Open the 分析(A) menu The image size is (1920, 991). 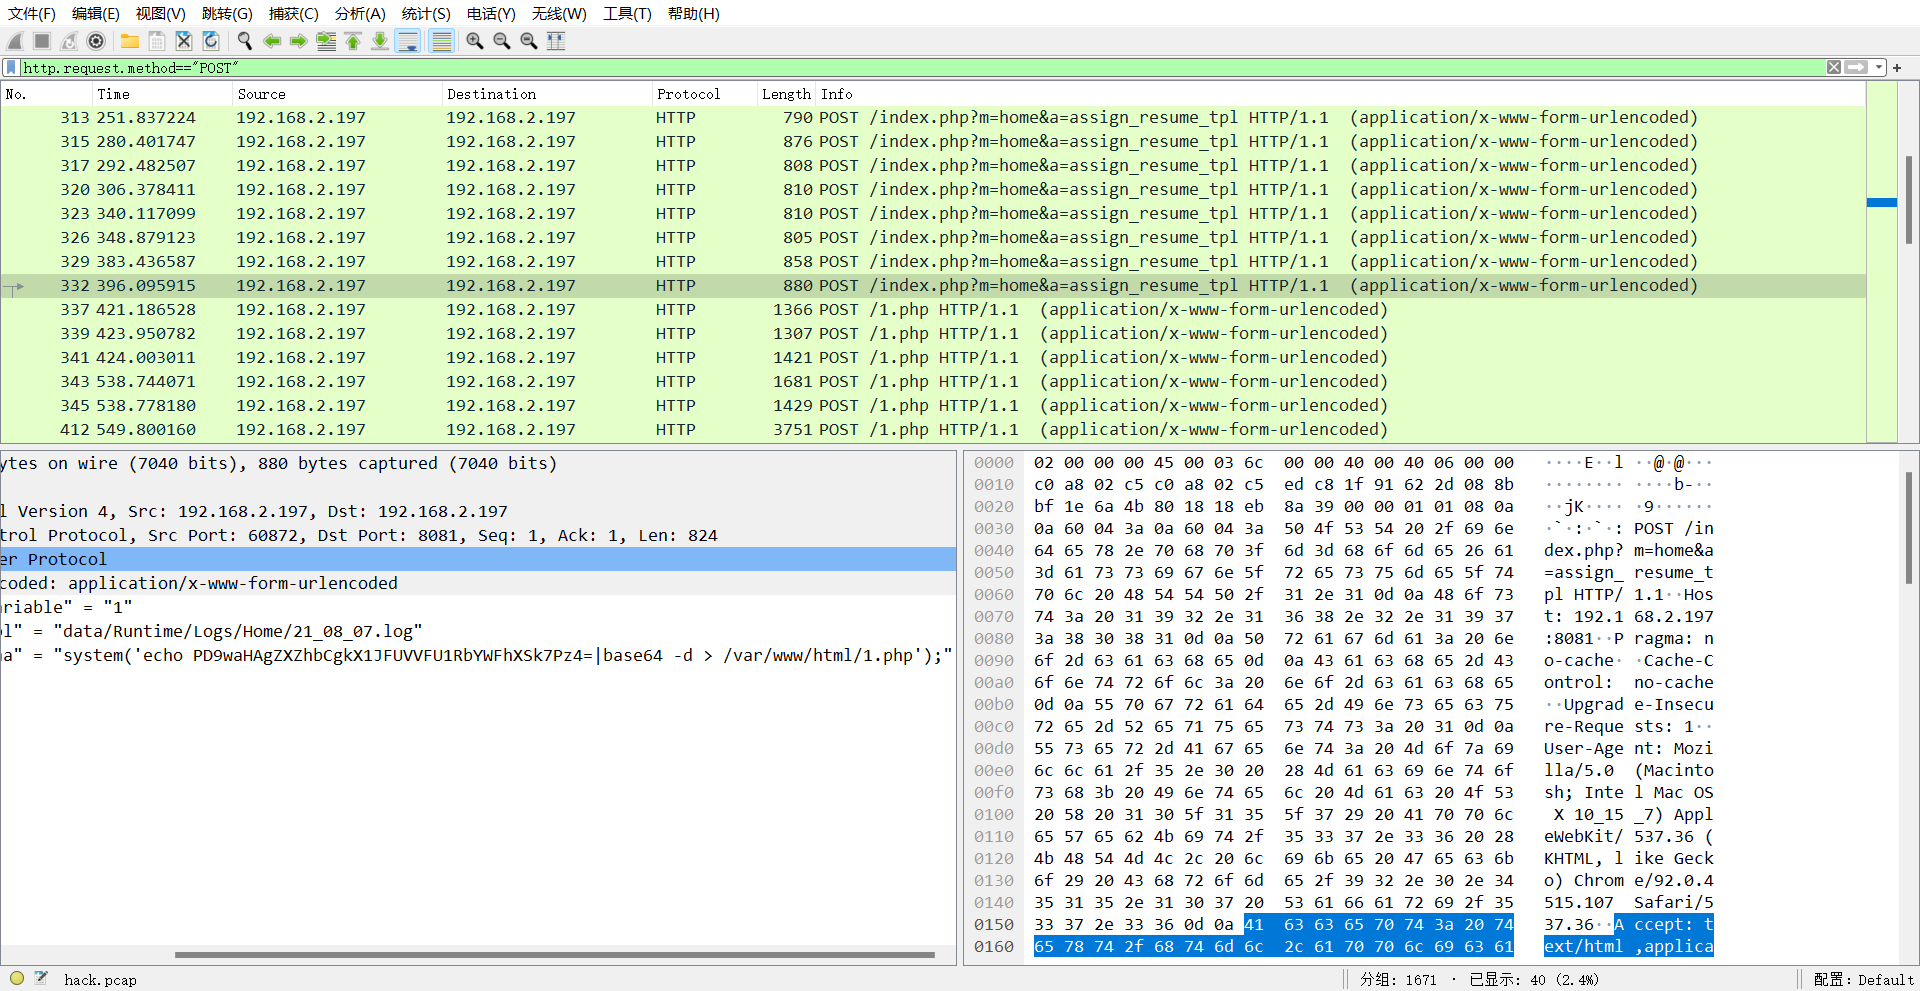point(360,13)
